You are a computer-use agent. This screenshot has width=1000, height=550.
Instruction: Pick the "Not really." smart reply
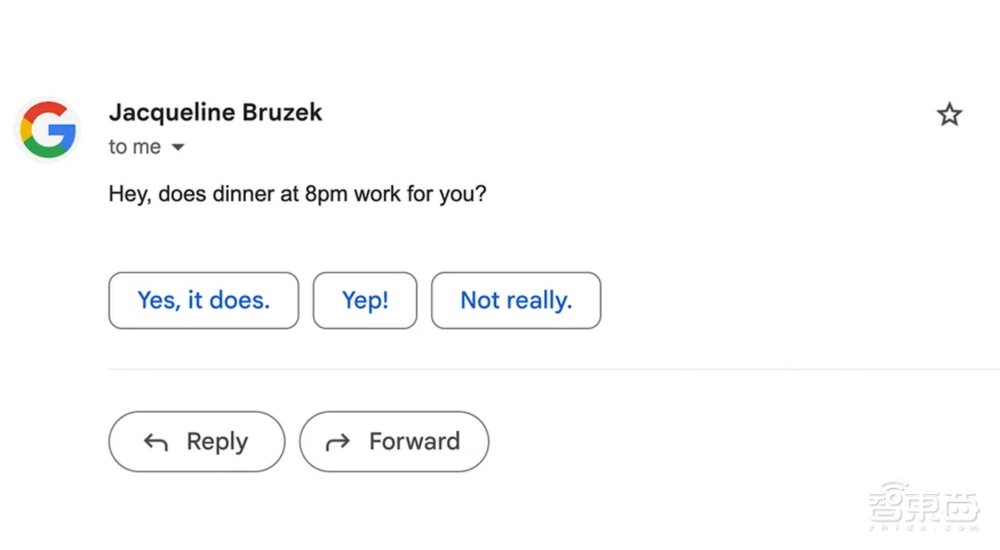point(516,300)
